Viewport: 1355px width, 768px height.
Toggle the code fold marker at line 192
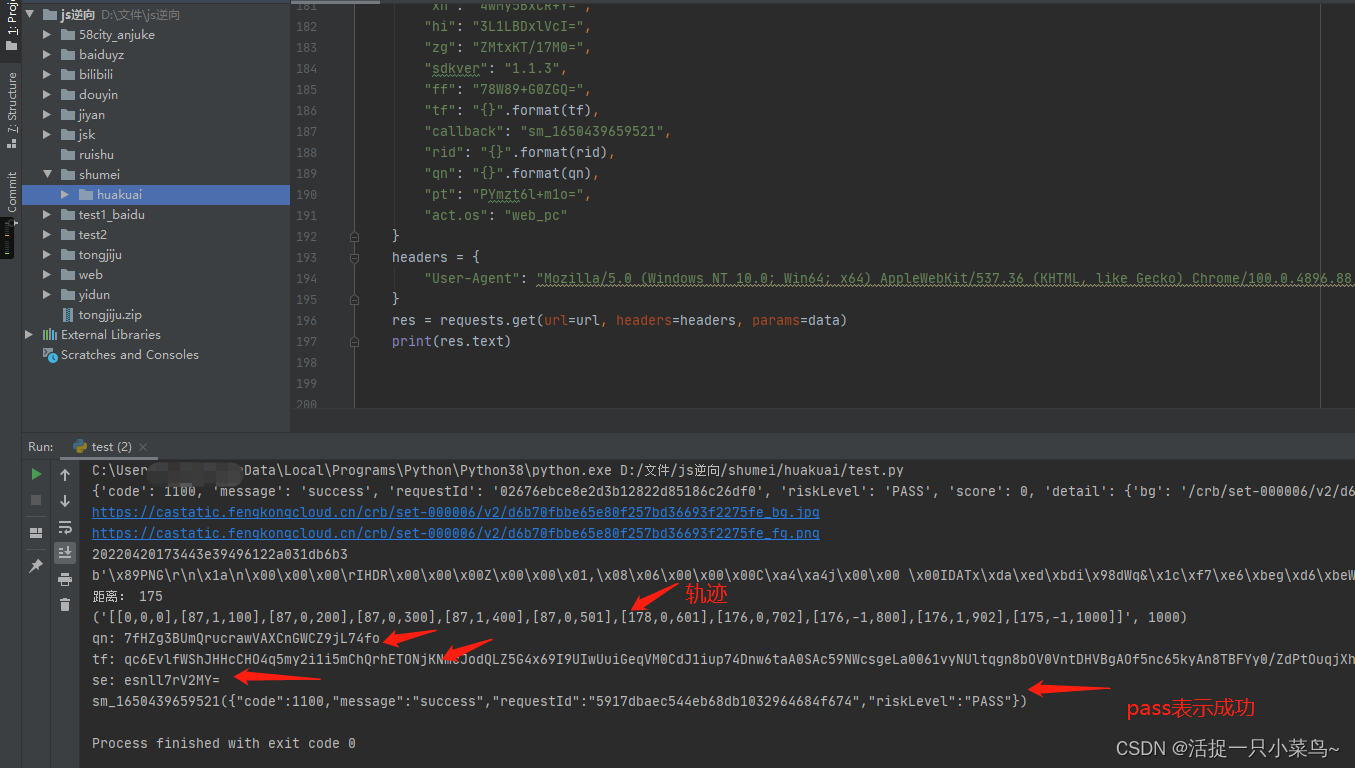coord(354,236)
